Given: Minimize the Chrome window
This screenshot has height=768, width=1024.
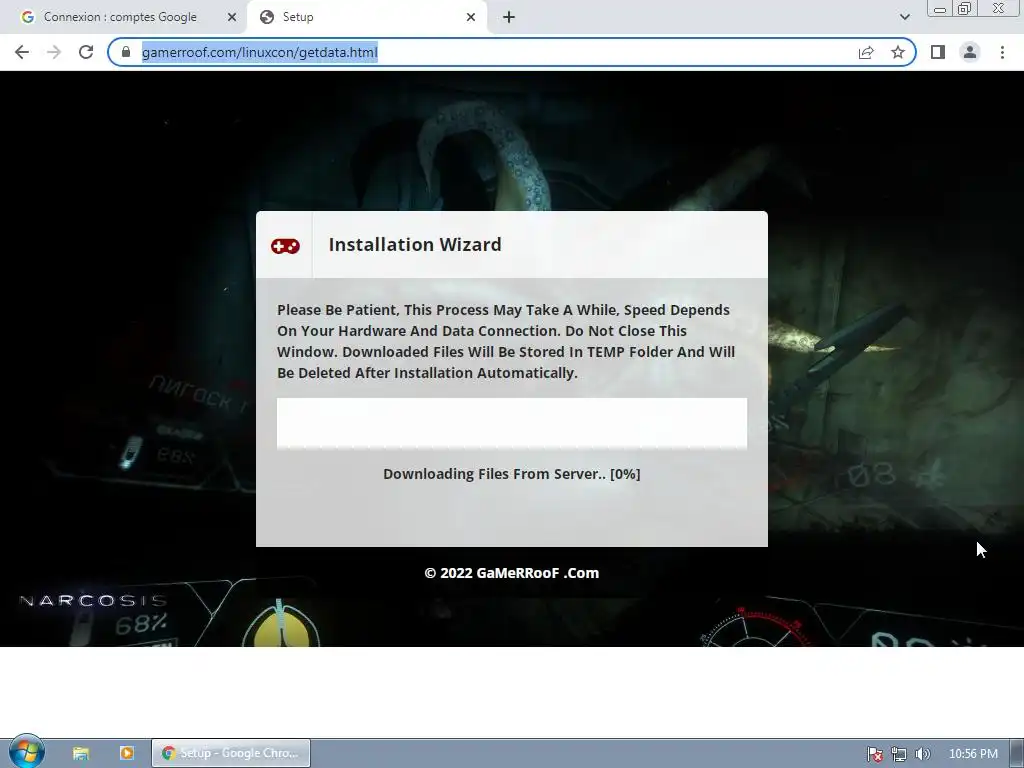Looking at the screenshot, I should click(x=940, y=8).
